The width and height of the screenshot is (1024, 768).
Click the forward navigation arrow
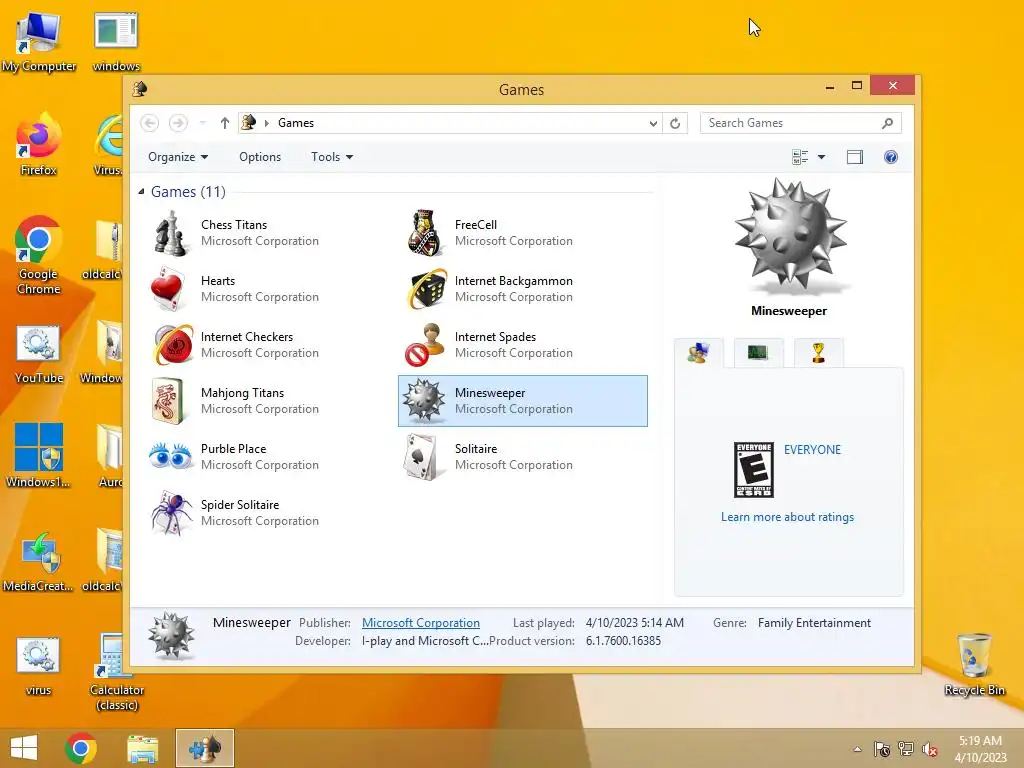click(178, 123)
